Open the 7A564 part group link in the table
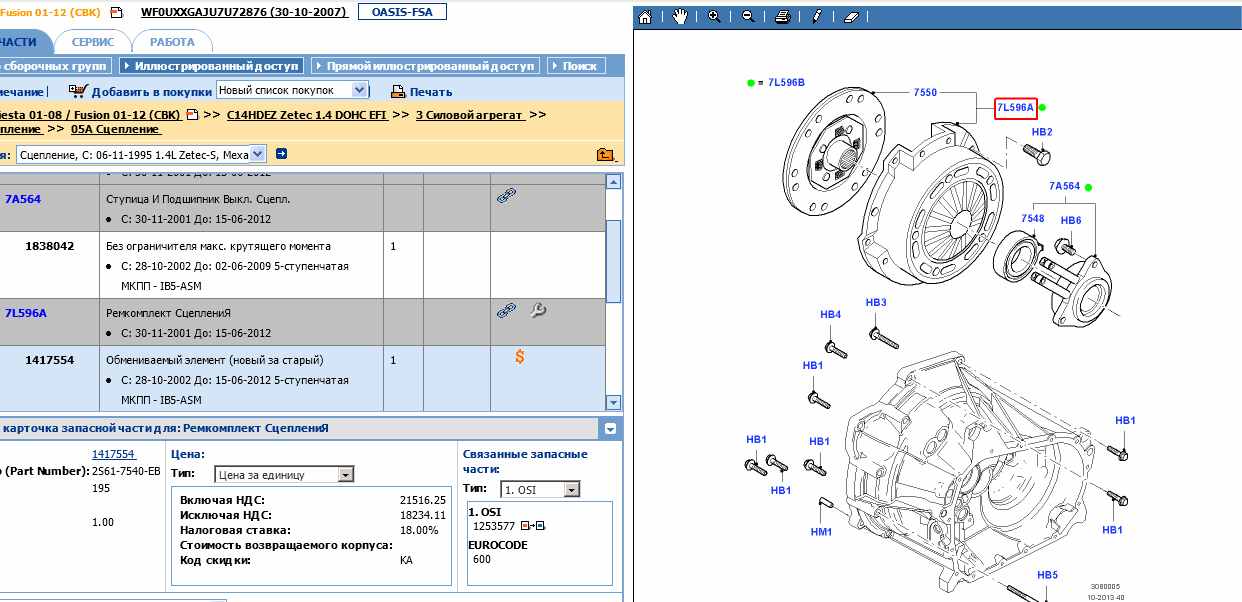1242x602 pixels. tap(23, 199)
